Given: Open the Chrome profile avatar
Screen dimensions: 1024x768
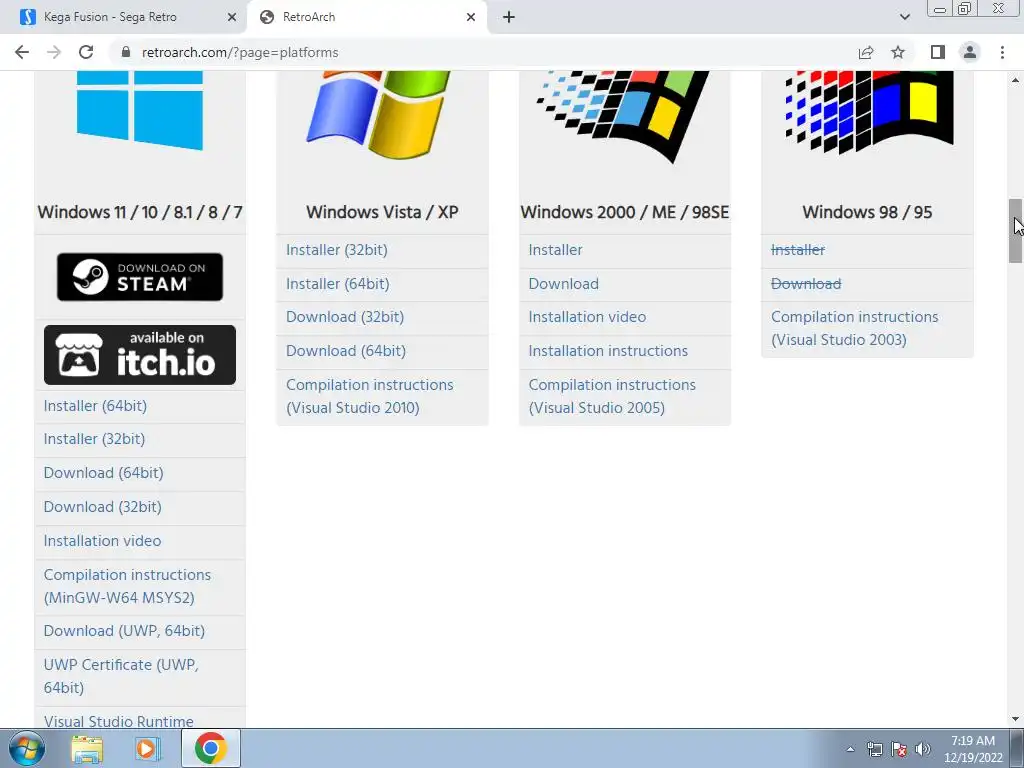Looking at the screenshot, I should 970,52.
